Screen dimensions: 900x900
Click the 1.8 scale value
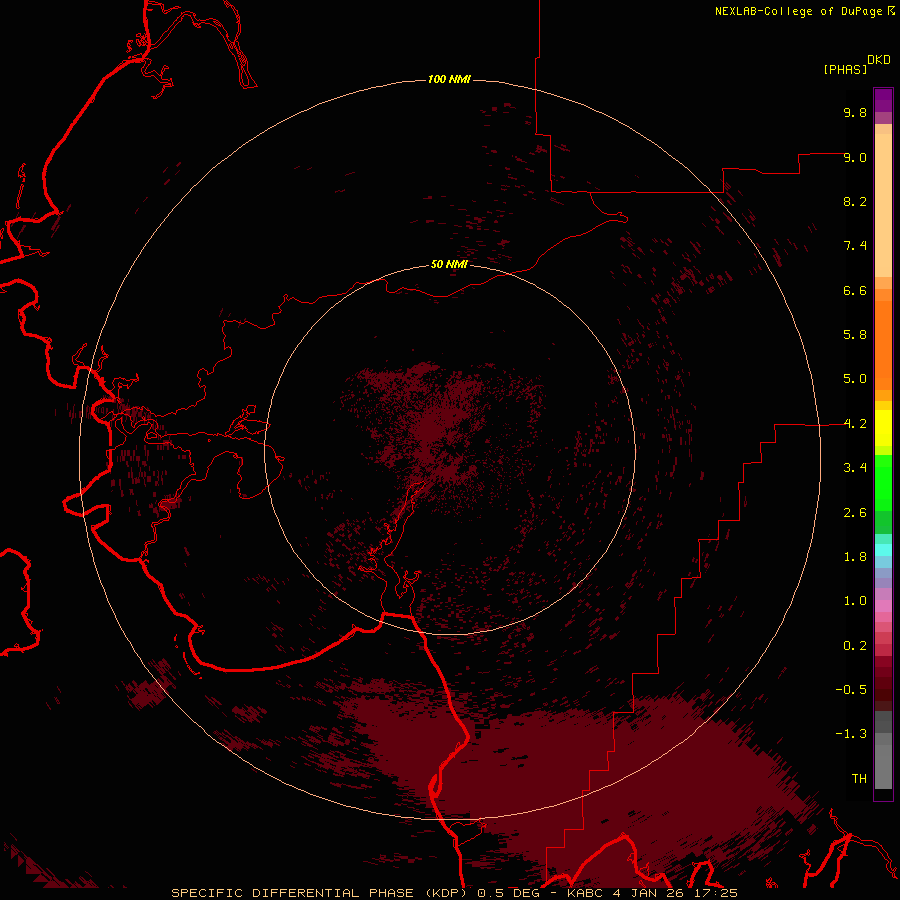(x=855, y=557)
